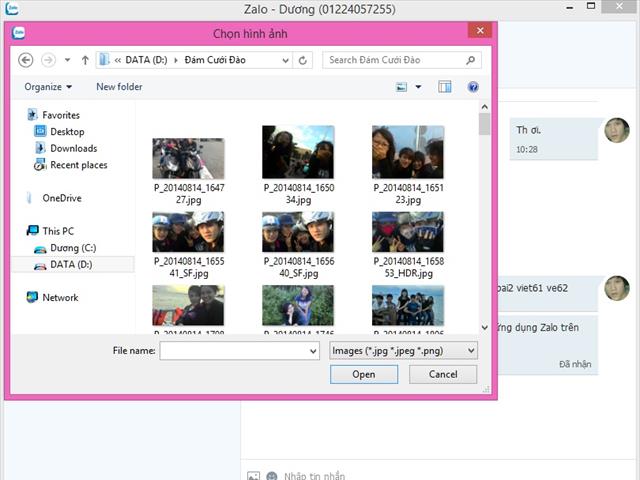The width and height of the screenshot is (640, 480).
Task: Open the emoji picker icon in Zalo
Action: [x=271, y=476]
